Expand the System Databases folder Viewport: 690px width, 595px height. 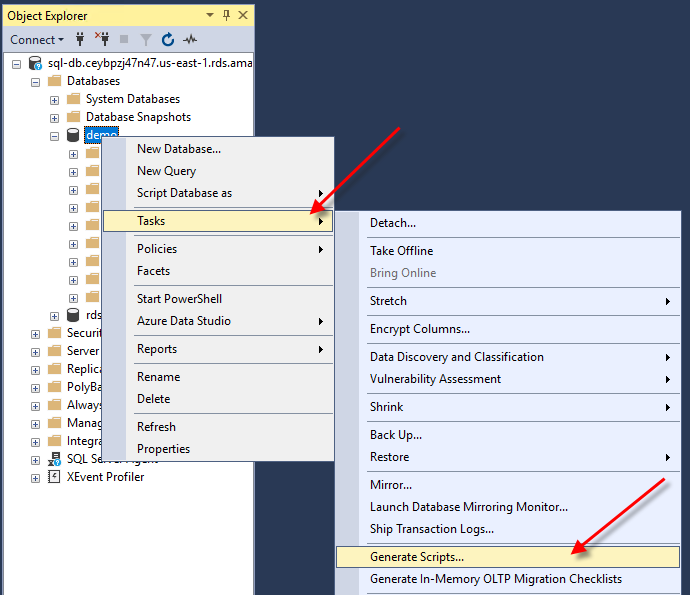(55, 99)
